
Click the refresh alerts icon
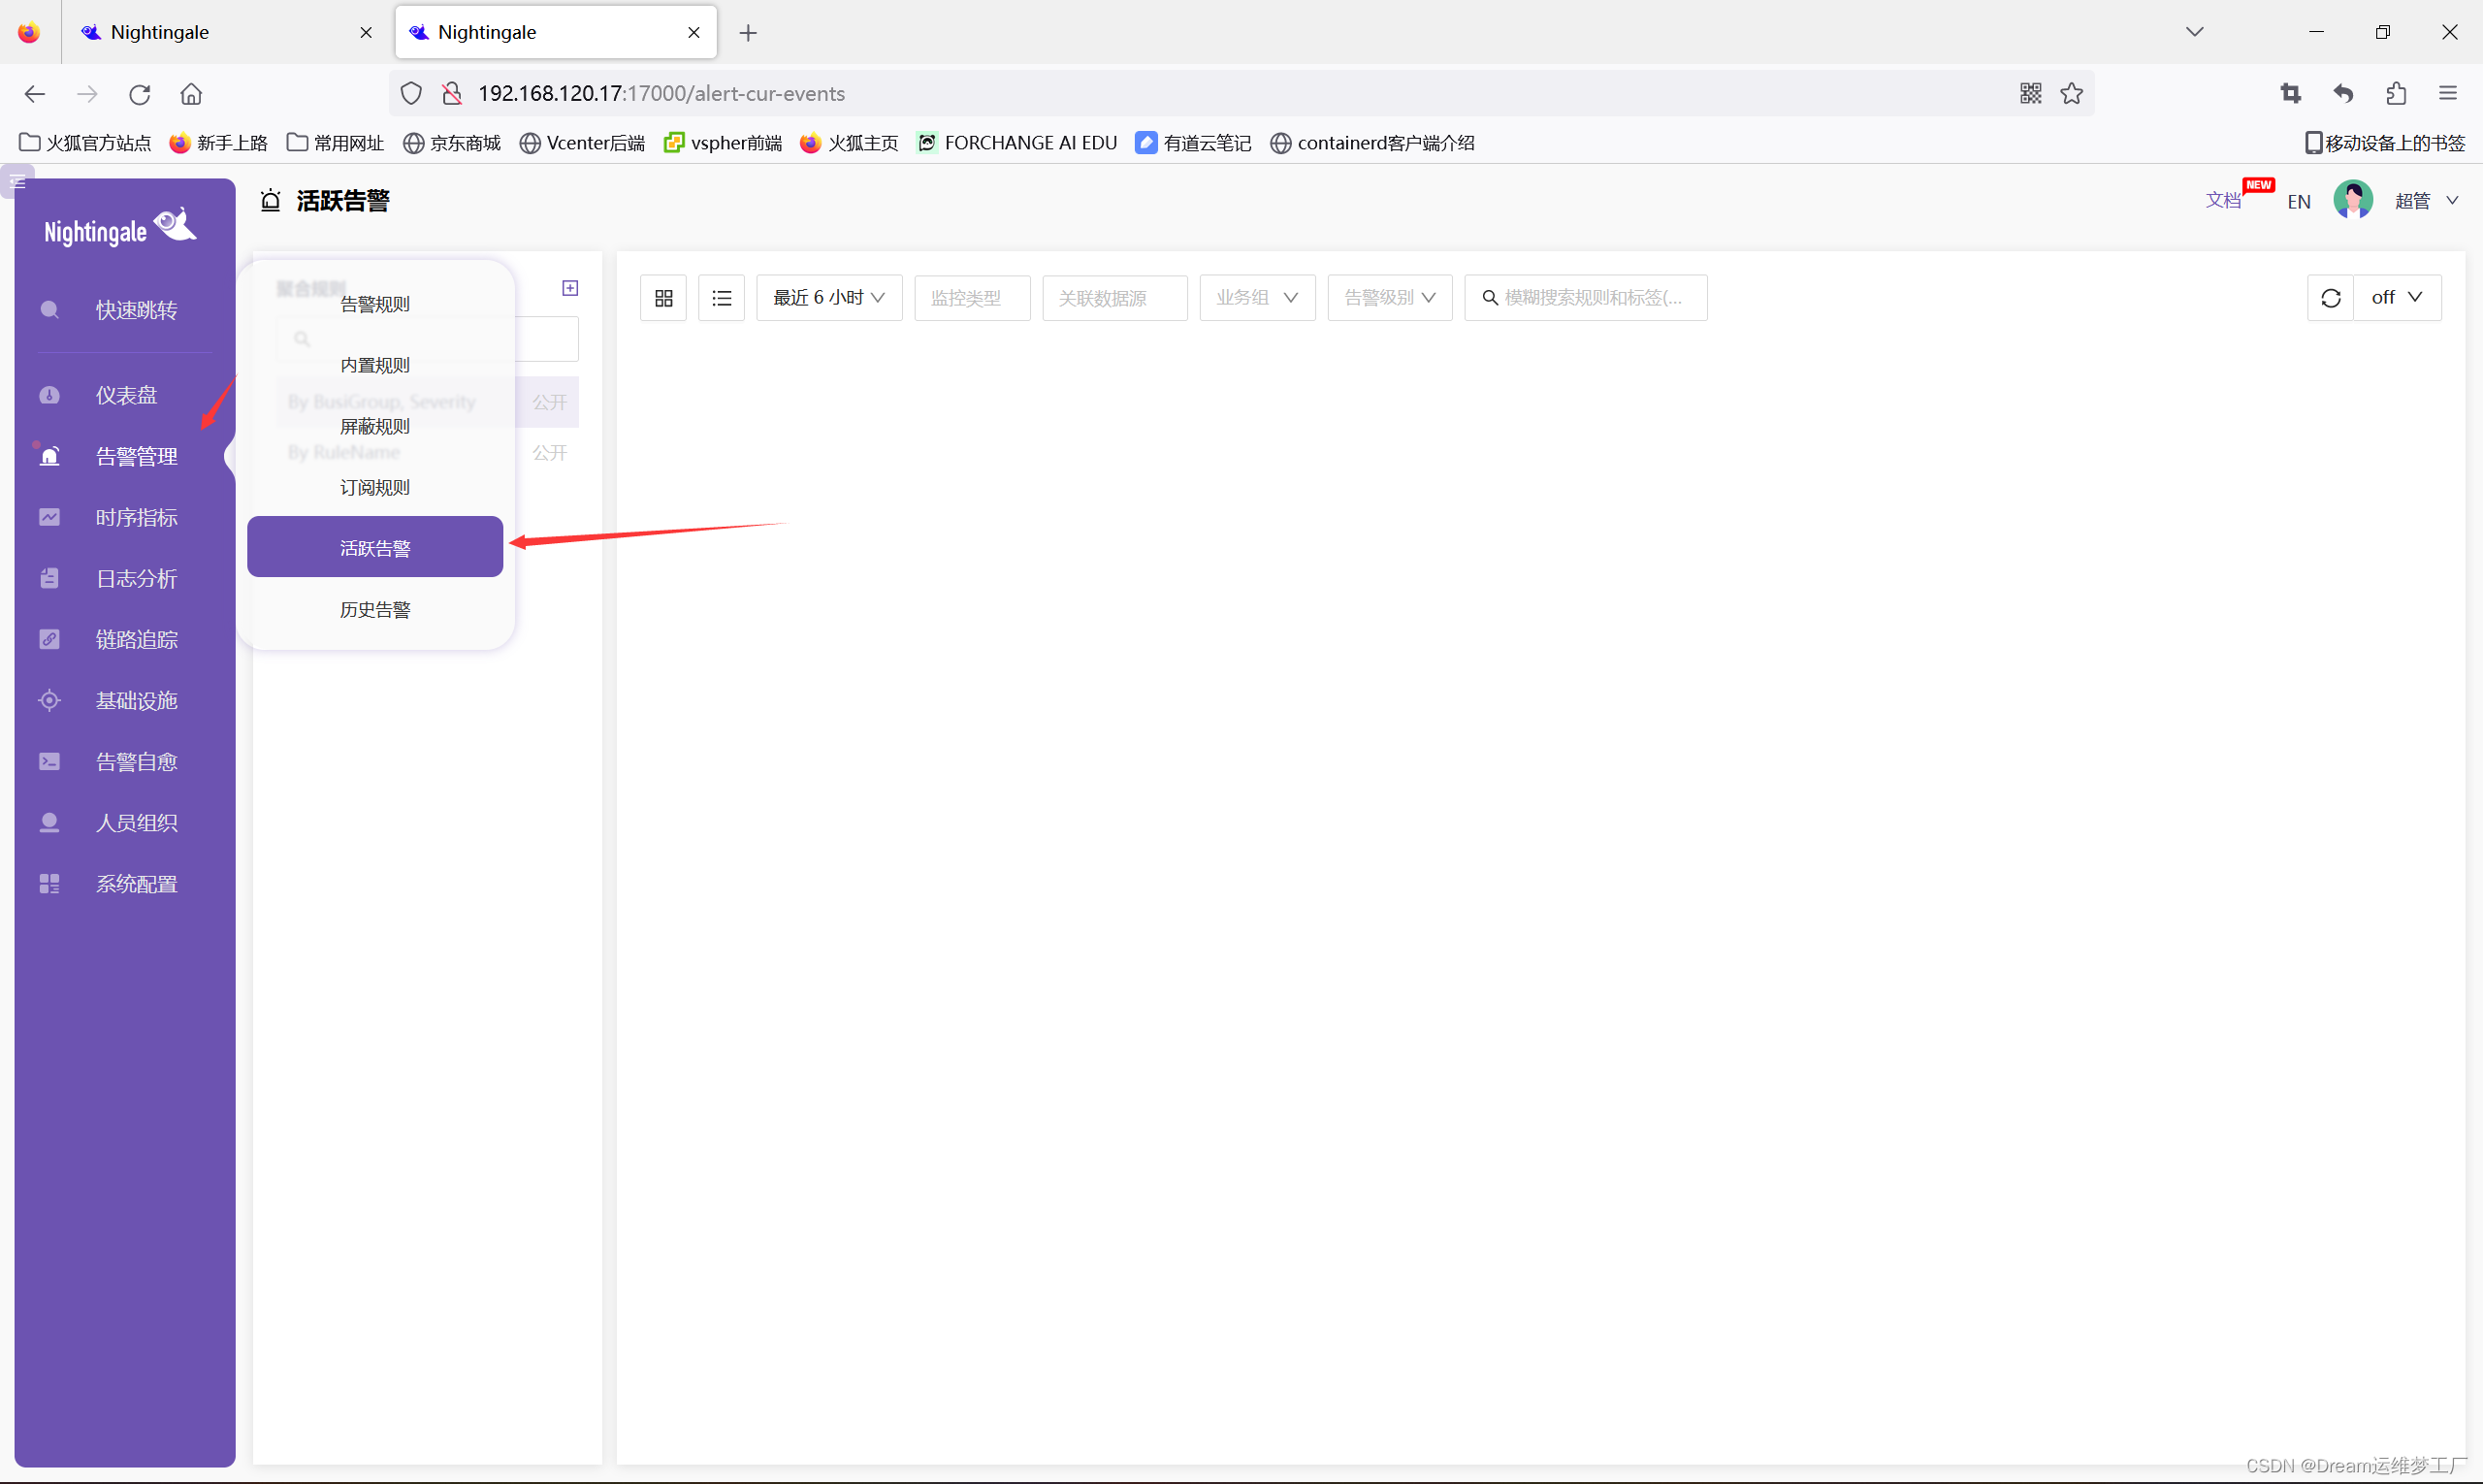[2330, 298]
